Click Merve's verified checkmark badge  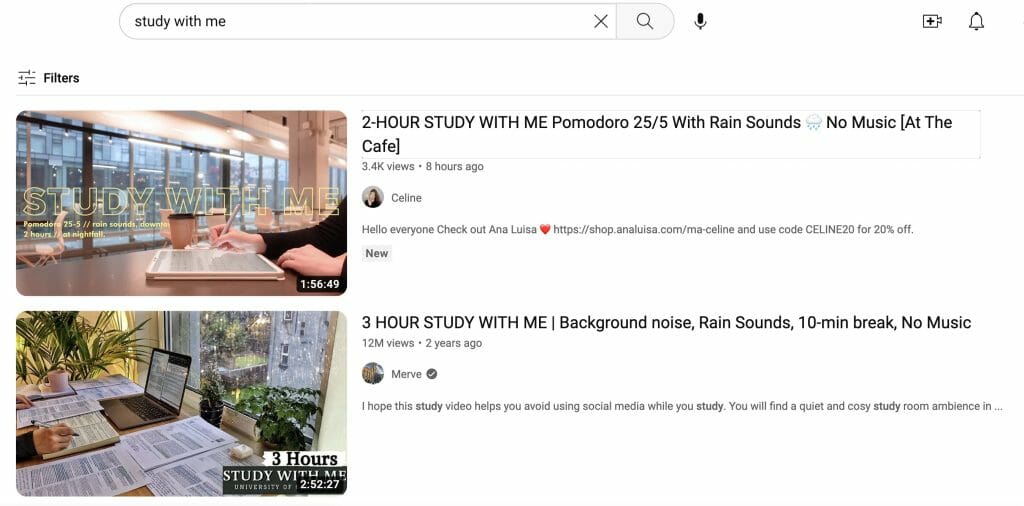pyautogui.click(x=432, y=374)
